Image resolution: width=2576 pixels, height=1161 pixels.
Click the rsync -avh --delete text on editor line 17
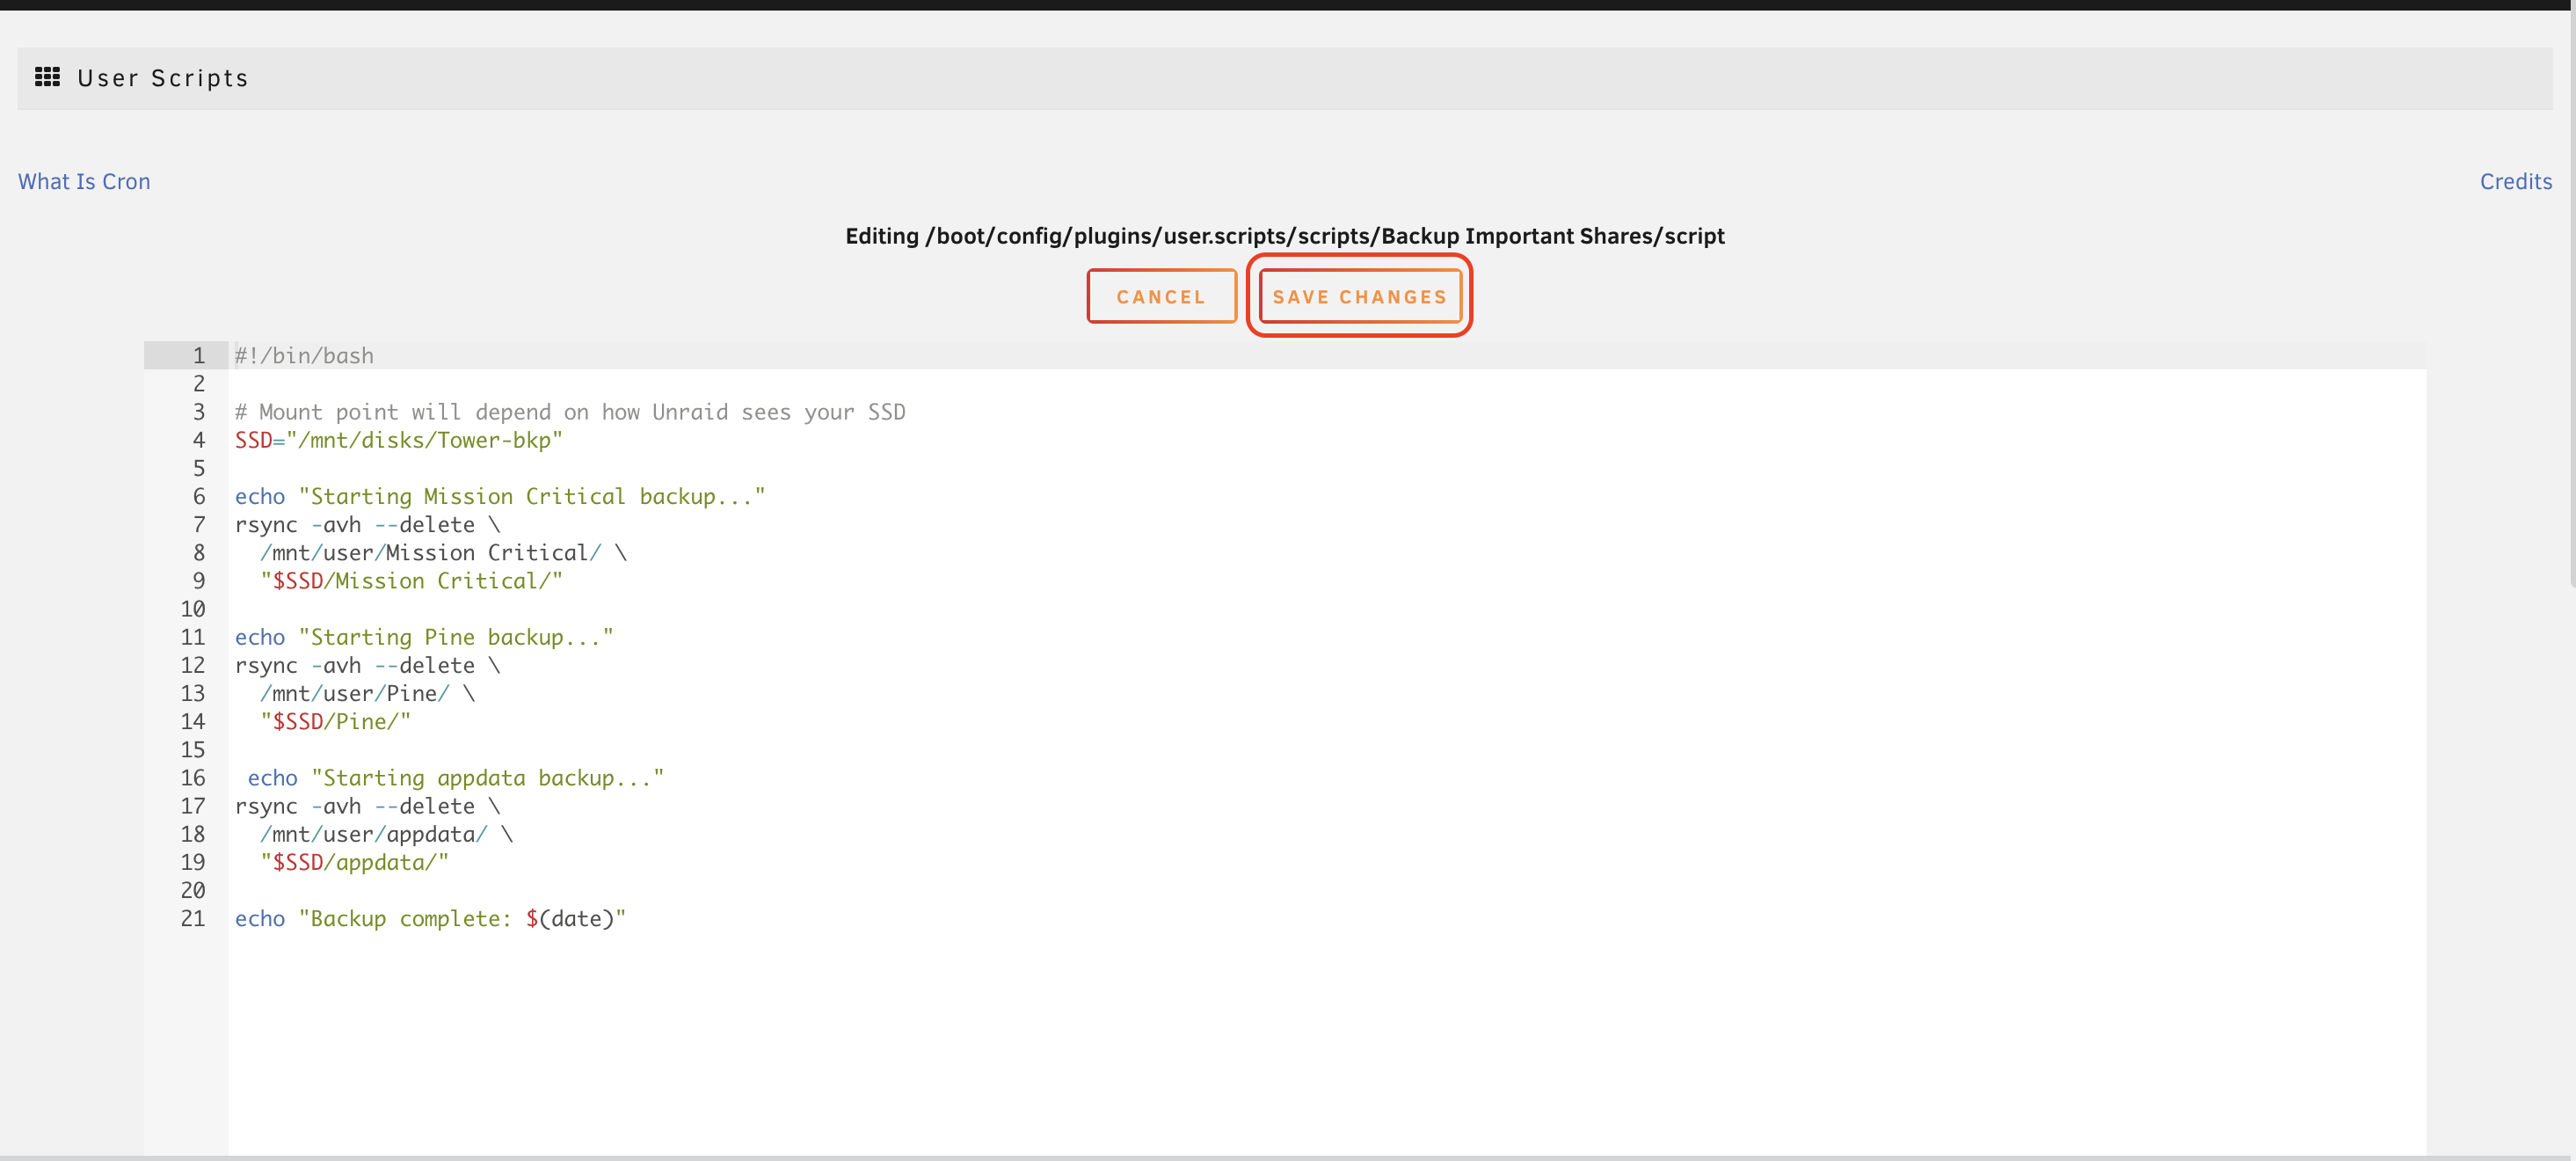point(367,806)
